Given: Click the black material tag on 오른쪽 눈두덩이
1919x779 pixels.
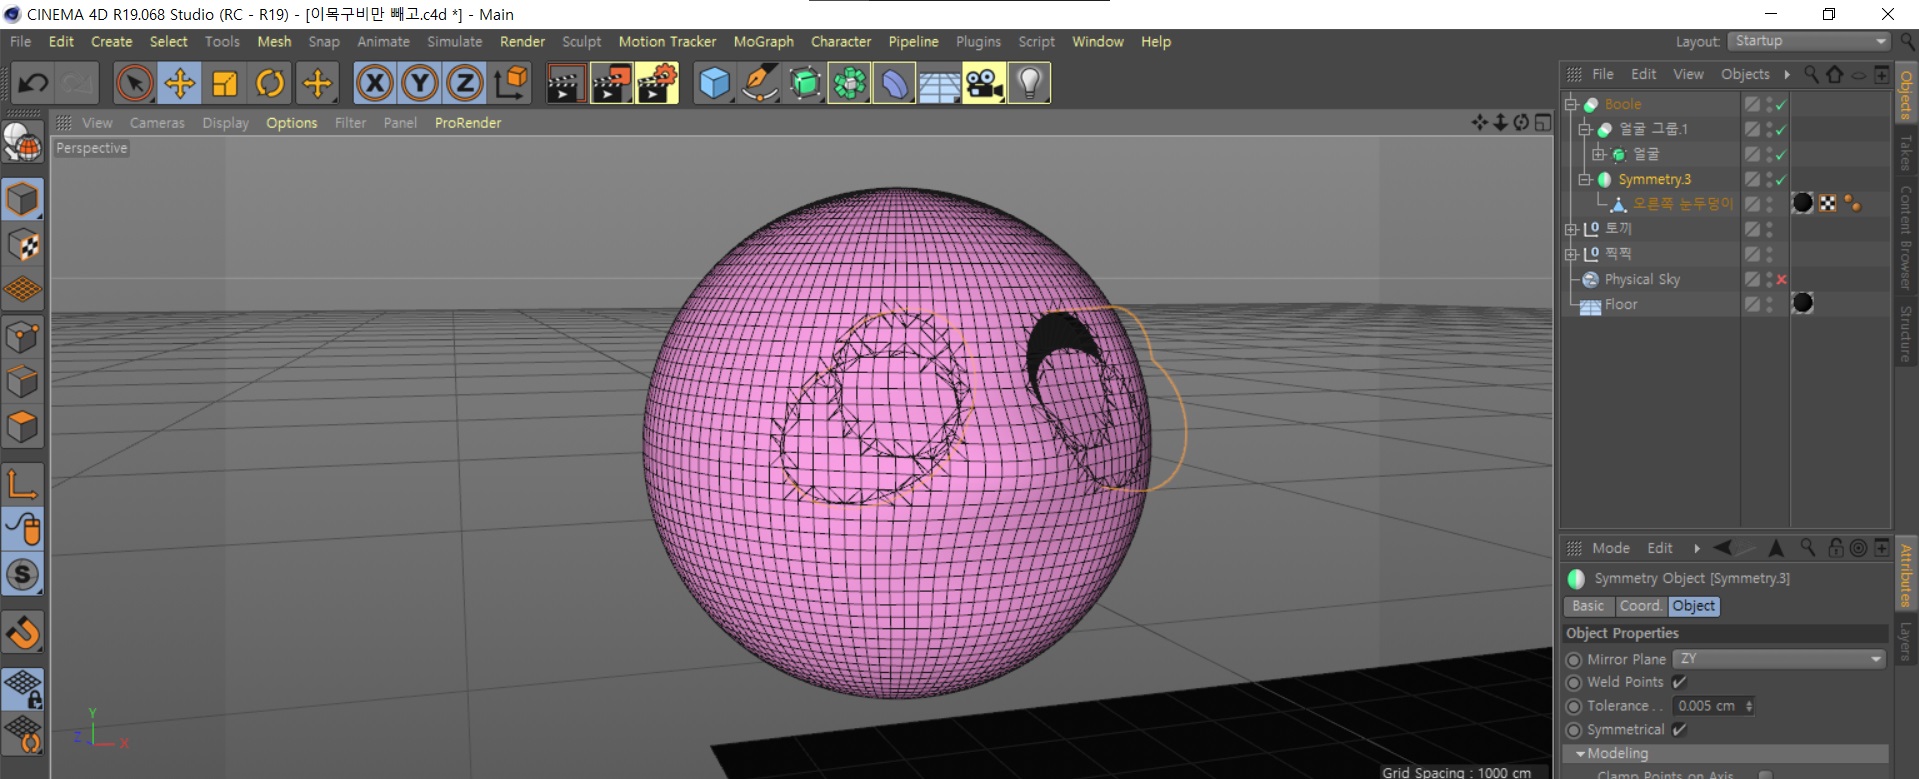Looking at the screenshot, I should coord(1802,203).
